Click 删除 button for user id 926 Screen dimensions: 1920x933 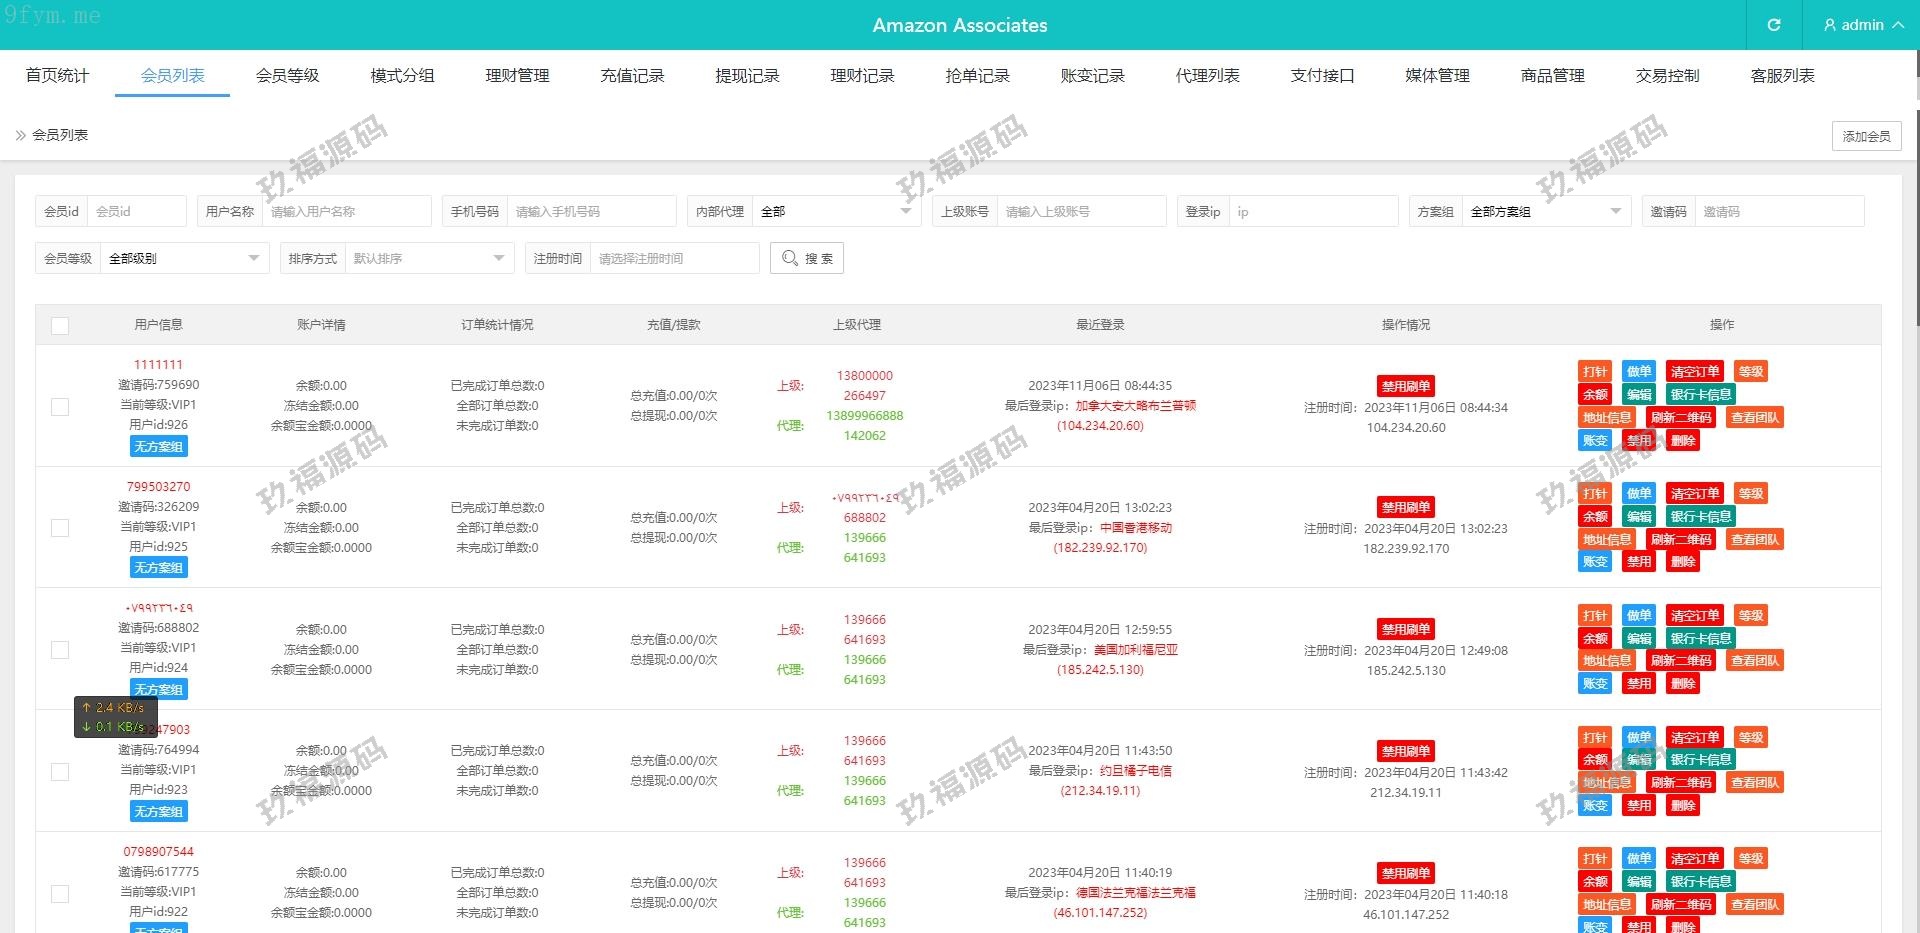coord(1683,441)
